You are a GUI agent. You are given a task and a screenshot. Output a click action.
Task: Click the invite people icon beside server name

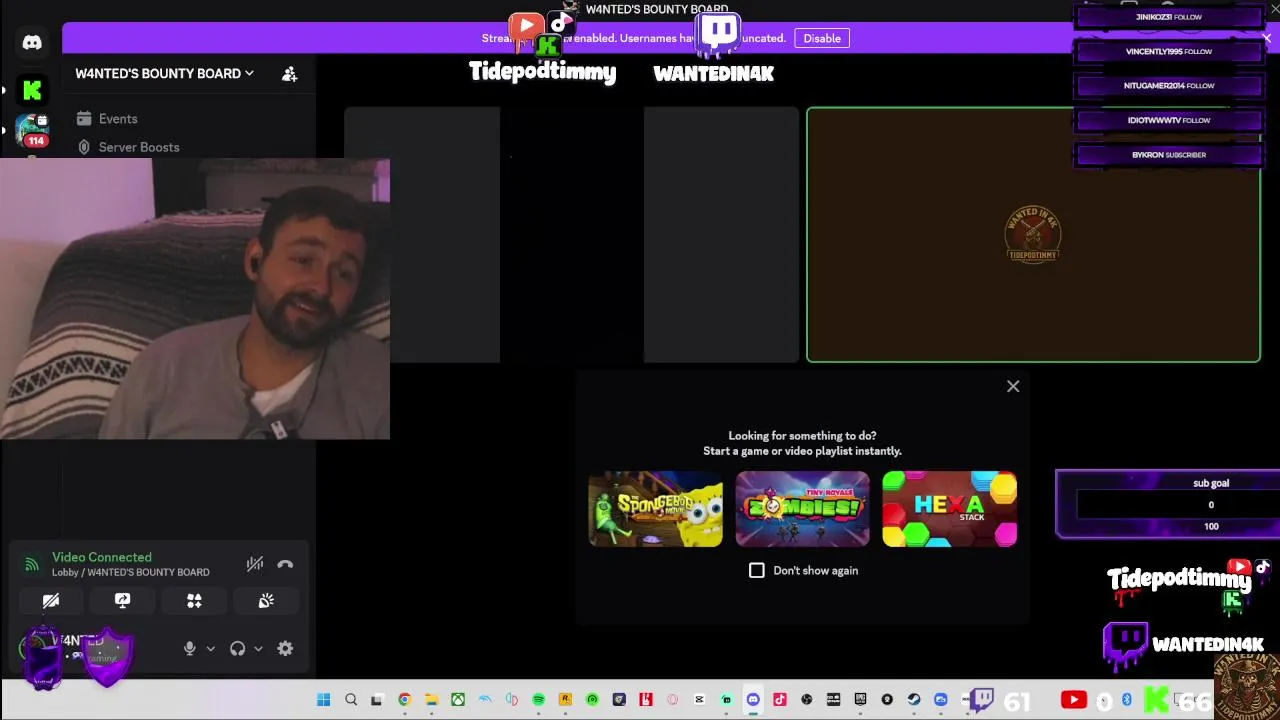(x=289, y=73)
